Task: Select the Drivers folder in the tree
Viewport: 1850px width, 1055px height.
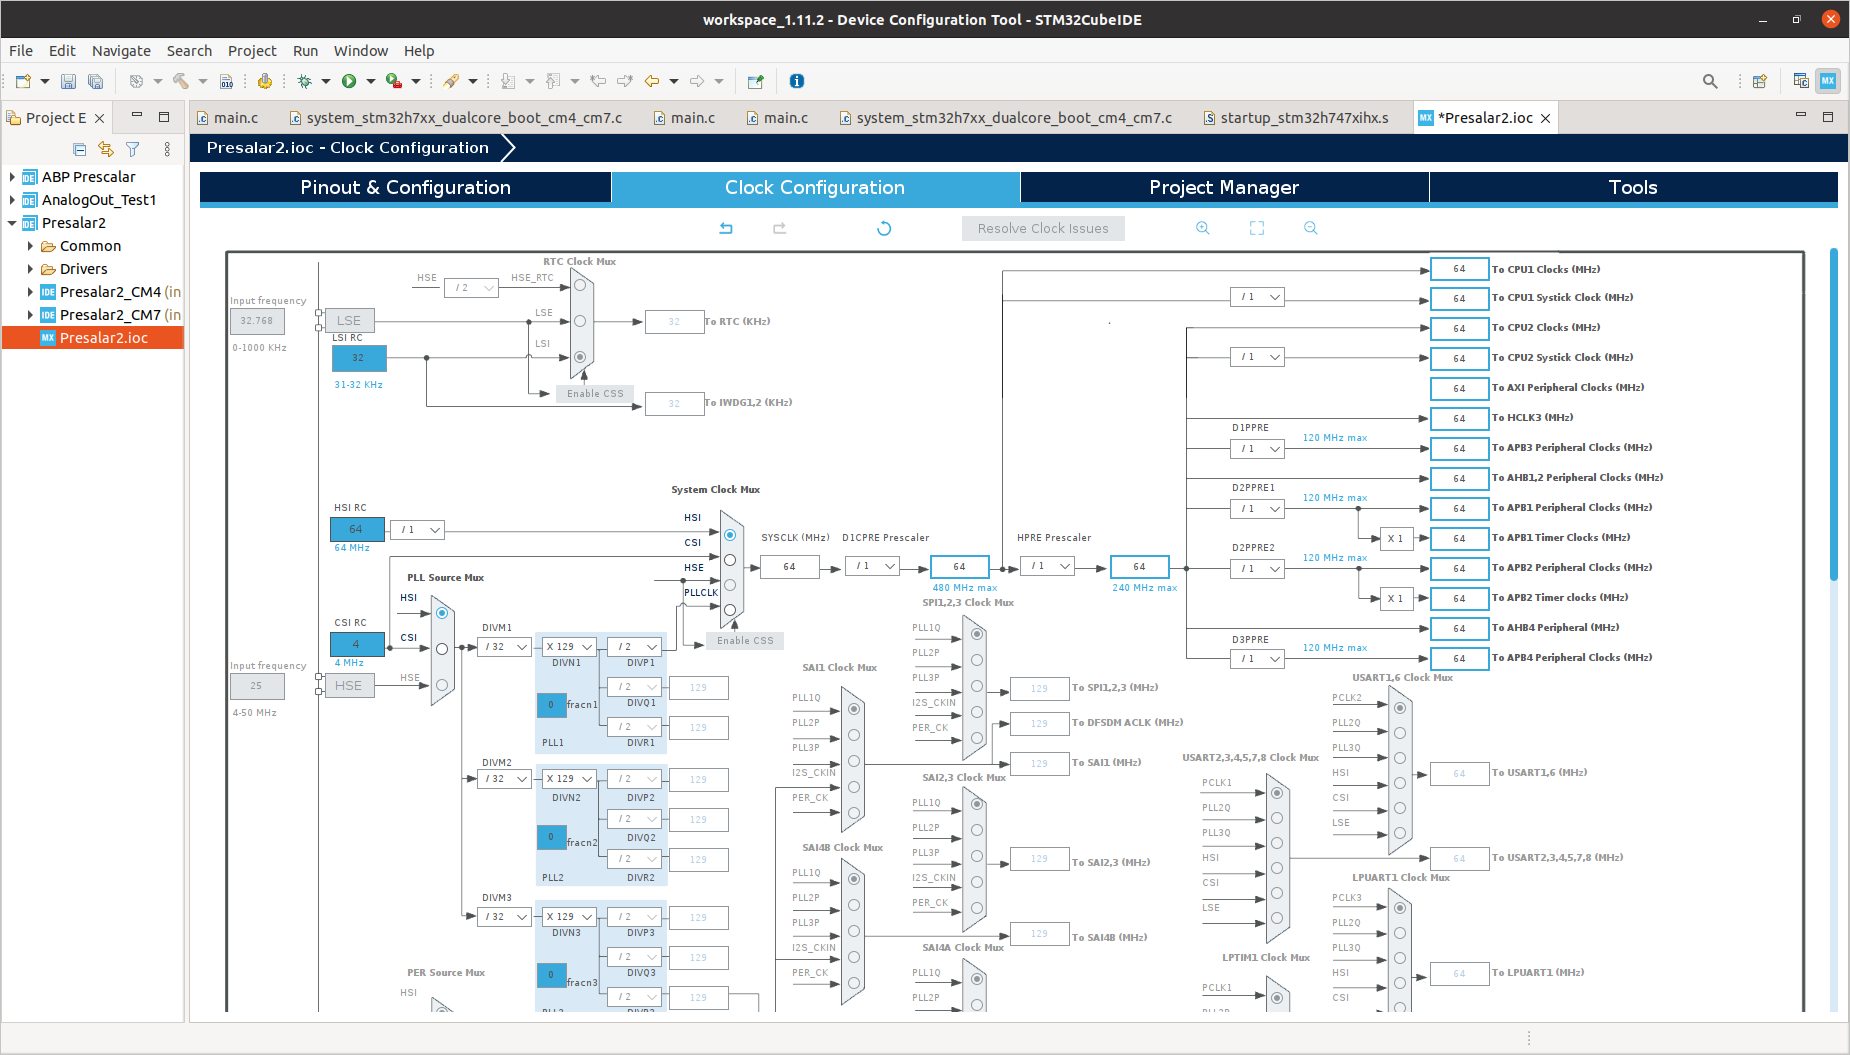Action: (83, 269)
